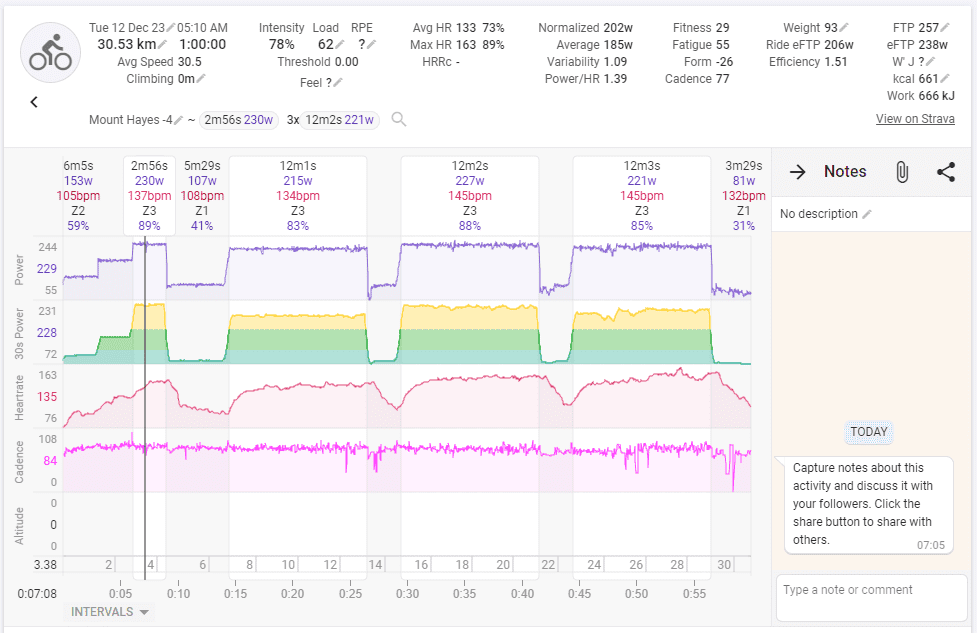This screenshot has height=633, width=977.
Task: Select the 12m2s 227w Z3 interval header
Action: click(470, 196)
